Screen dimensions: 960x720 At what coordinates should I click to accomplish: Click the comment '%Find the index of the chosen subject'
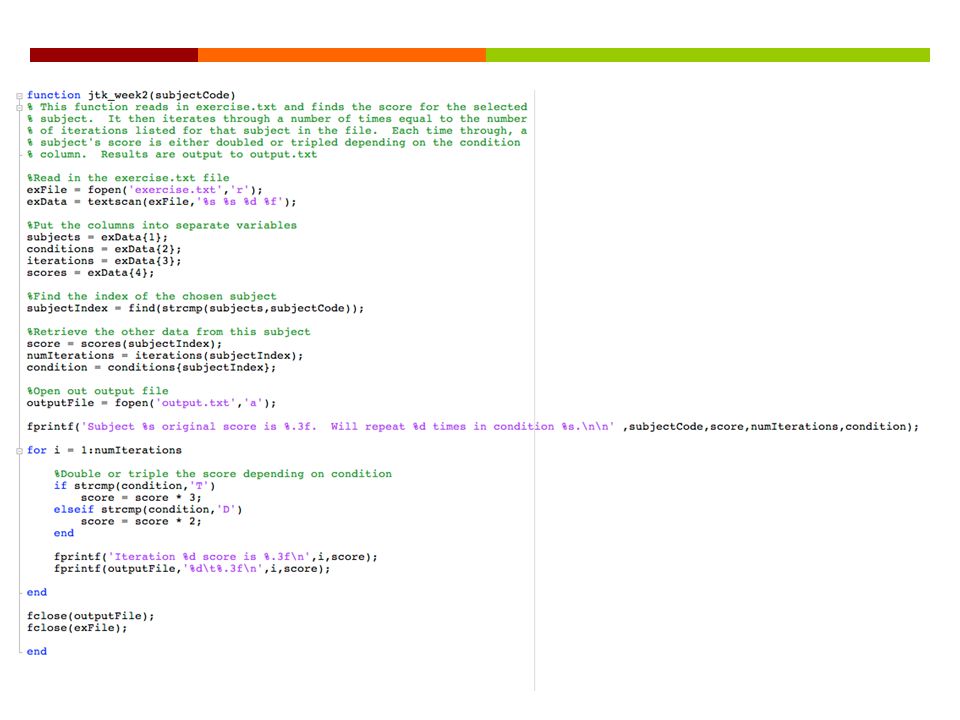pyautogui.click(x=151, y=296)
